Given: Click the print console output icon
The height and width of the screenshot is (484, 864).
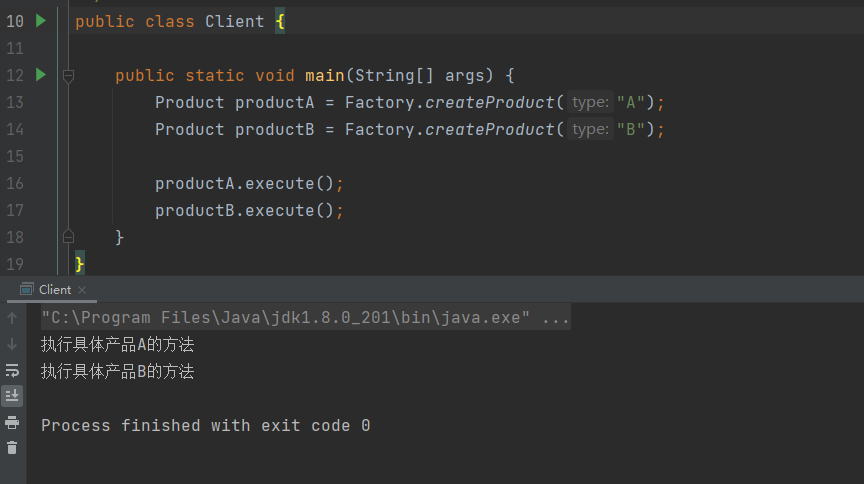Looking at the screenshot, I should coord(12,423).
